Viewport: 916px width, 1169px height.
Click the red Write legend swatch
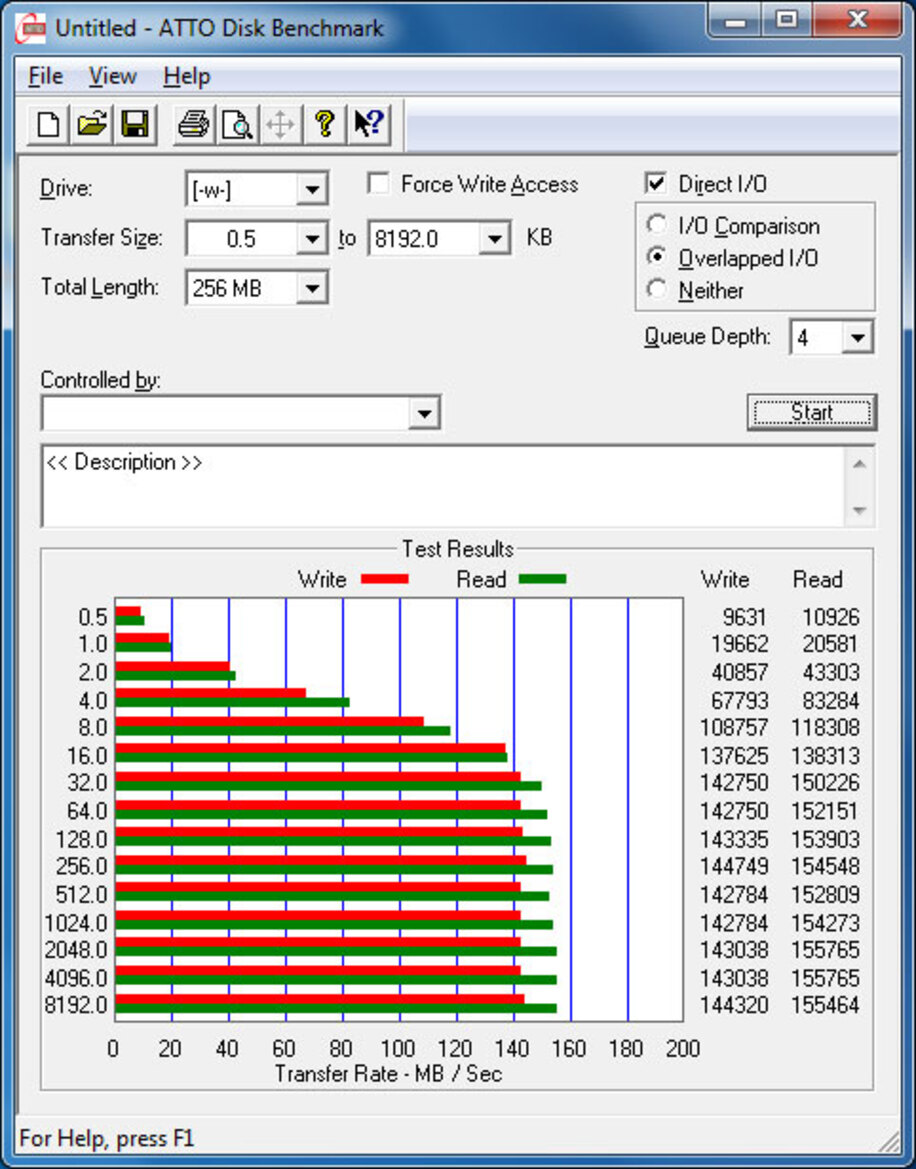tap(385, 579)
